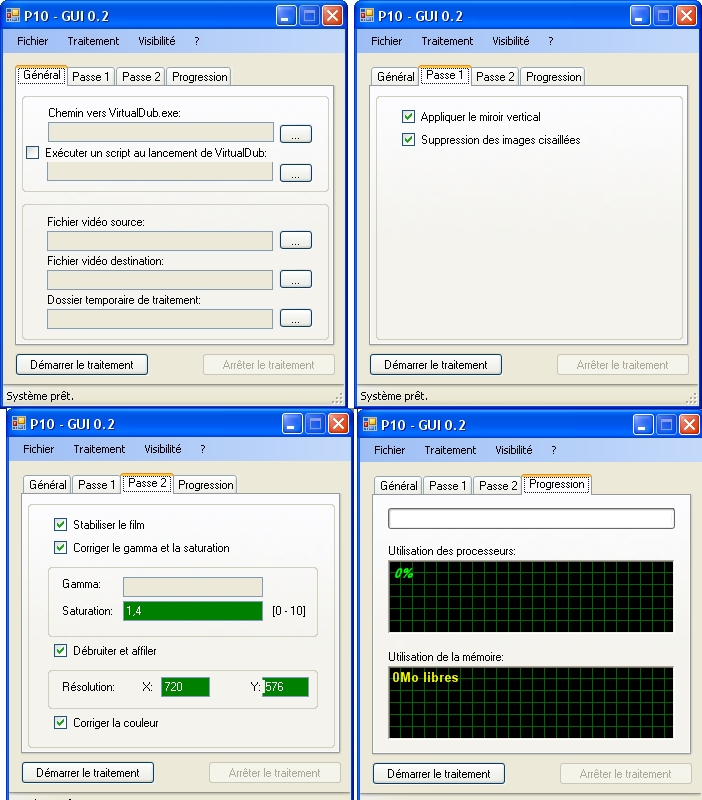Select Général tab in the Passe 1 window

pyautogui.click(x=395, y=77)
